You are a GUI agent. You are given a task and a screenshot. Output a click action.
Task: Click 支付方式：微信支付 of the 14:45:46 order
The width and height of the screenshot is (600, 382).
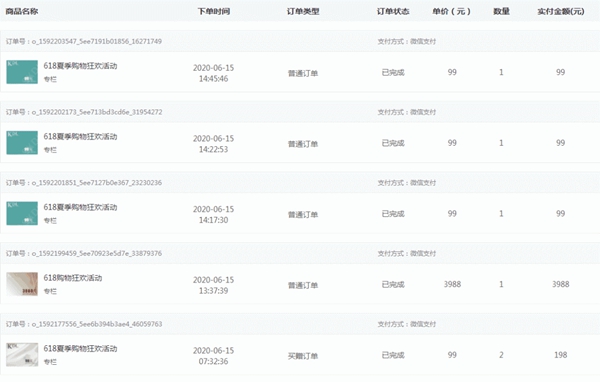pyautogui.click(x=407, y=41)
